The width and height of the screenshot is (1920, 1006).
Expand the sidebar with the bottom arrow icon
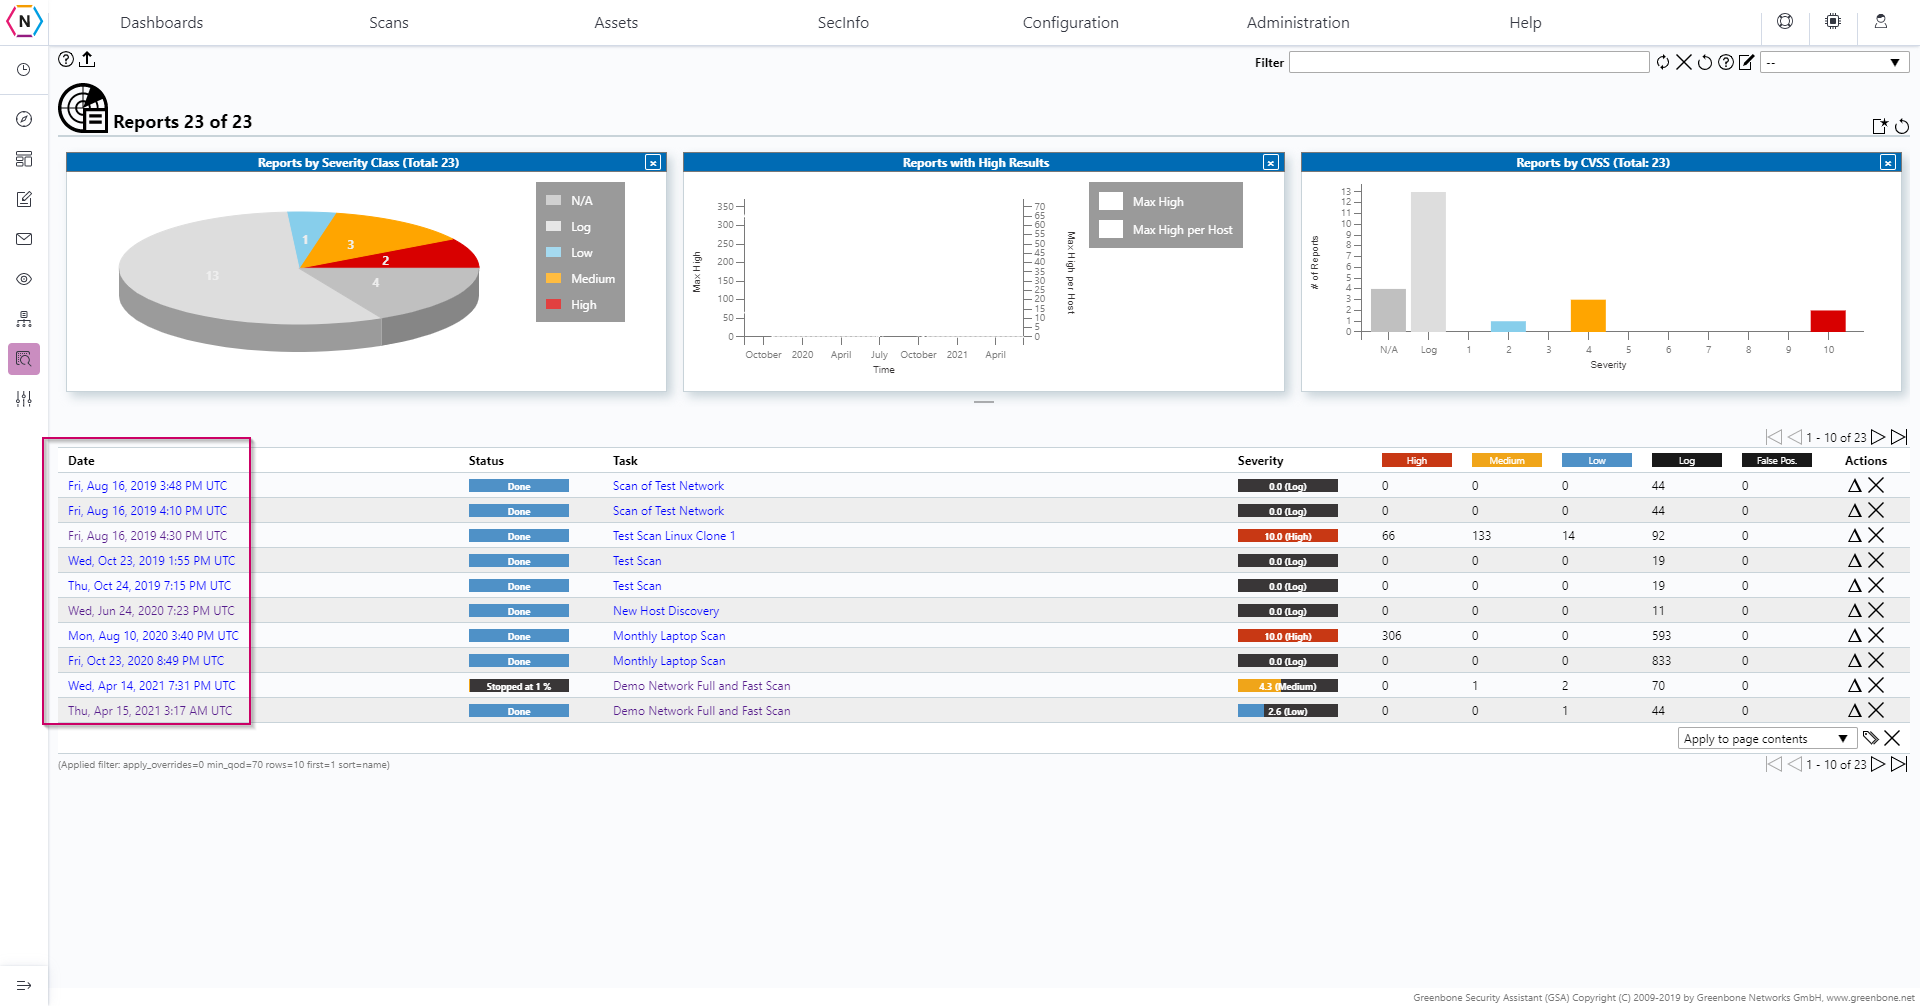click(x=24, y=985)
